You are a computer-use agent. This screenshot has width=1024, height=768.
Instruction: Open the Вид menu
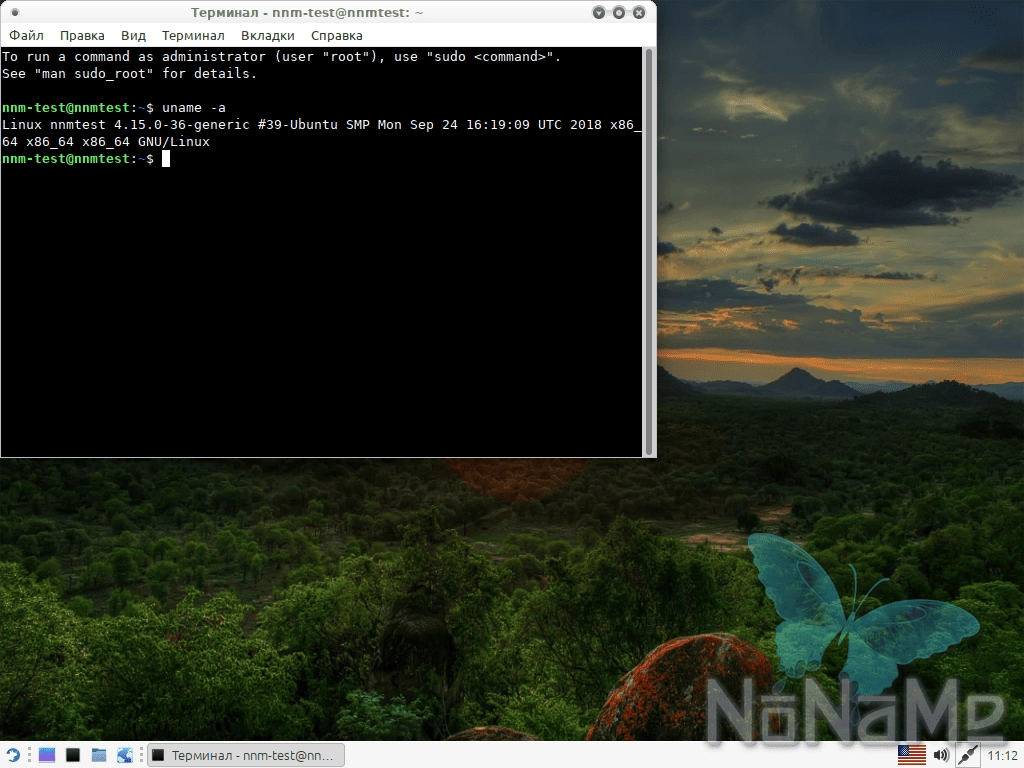click(133, 35)
